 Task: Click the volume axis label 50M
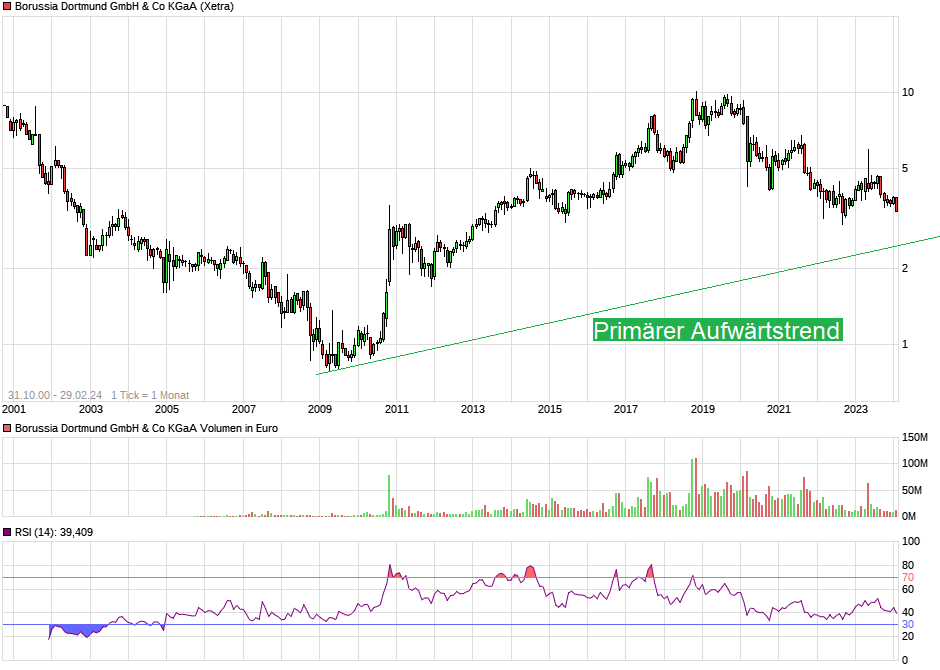click(912, 490)
